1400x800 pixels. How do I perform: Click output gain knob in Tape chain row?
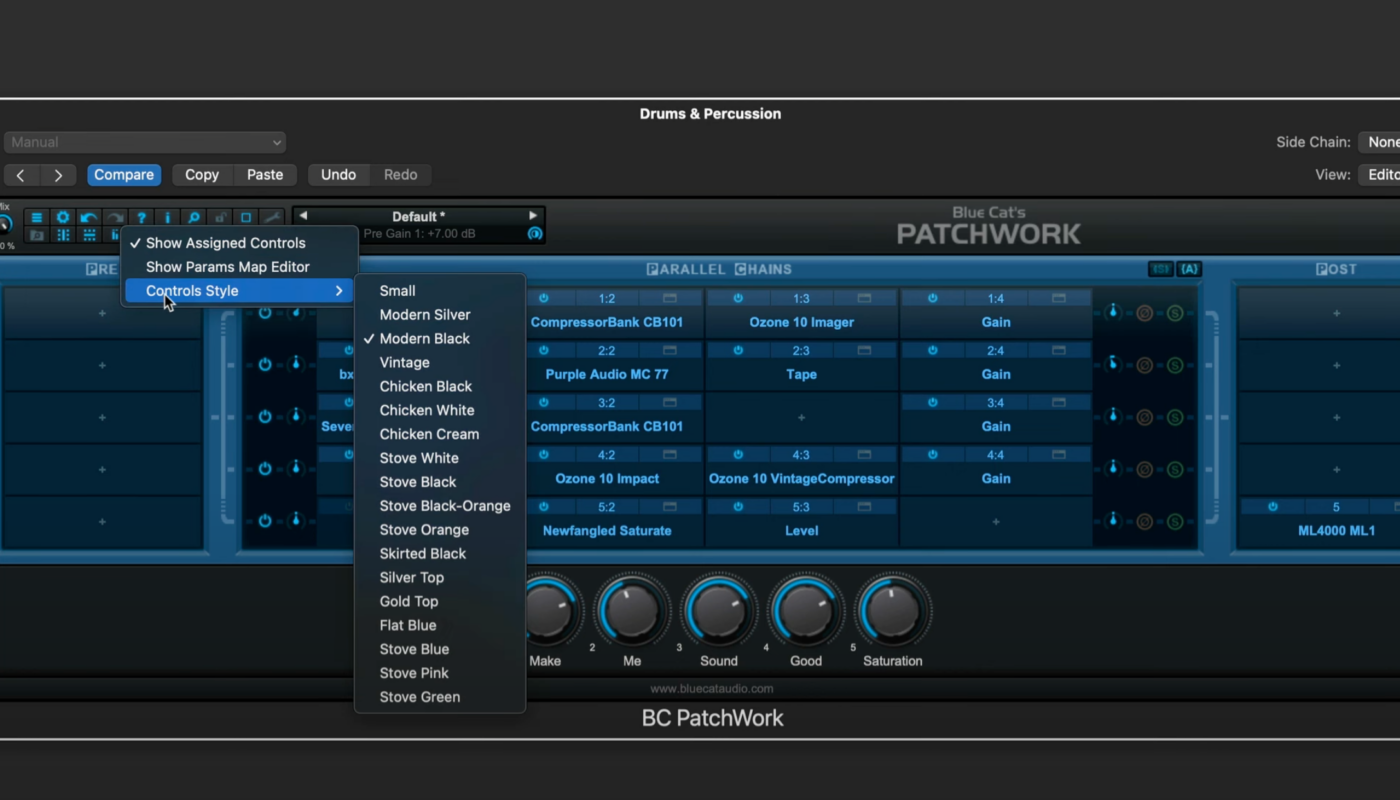pyautogui.click(x=1113, y=364)
